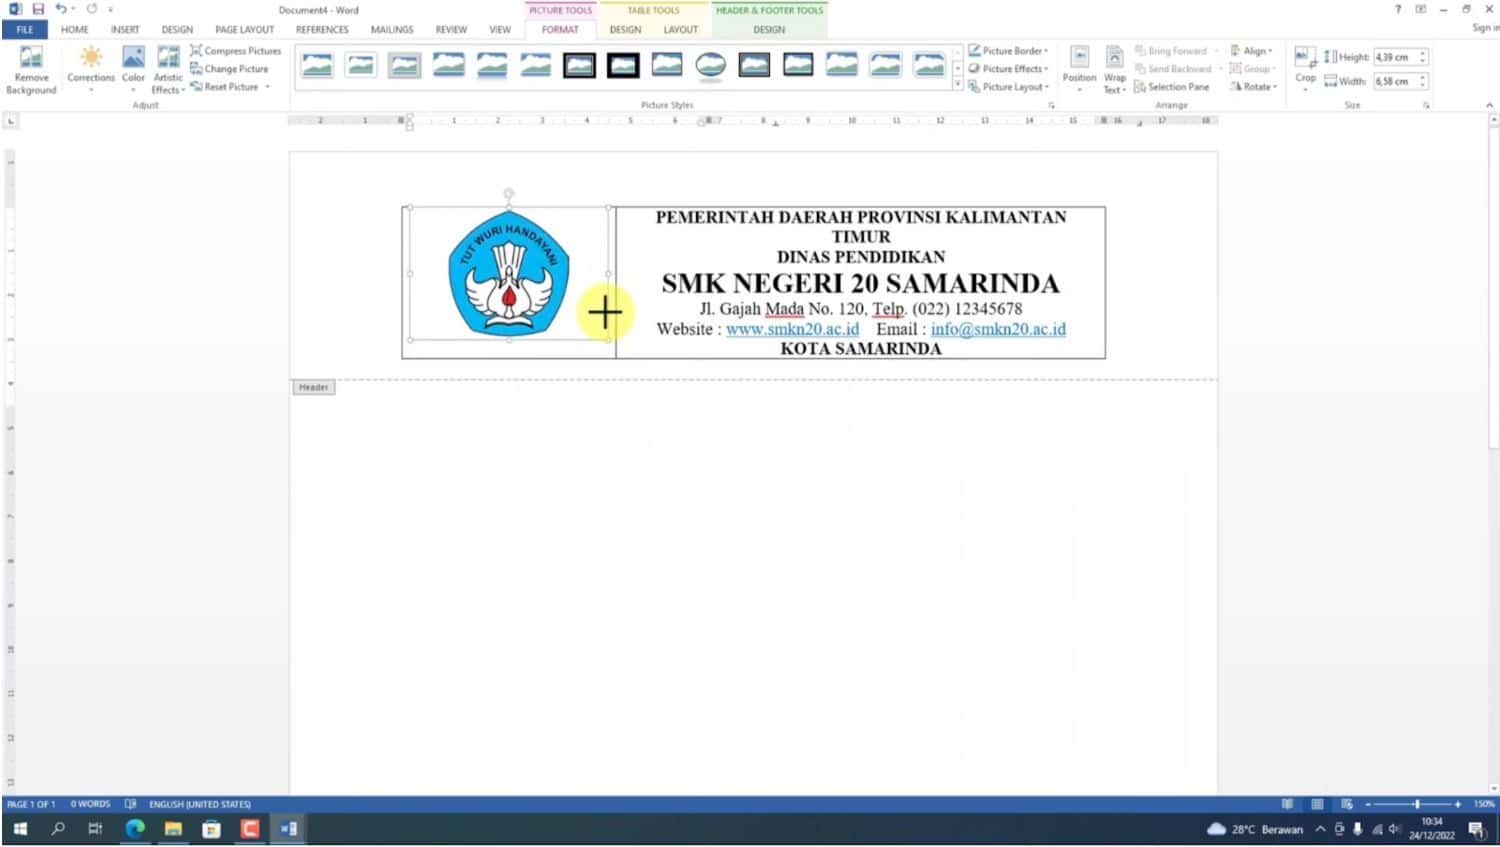This screenshot has height=847, width=1500.
Task: Open Header & Footer Tools DESIGN tab
Action: pos(769,30)
